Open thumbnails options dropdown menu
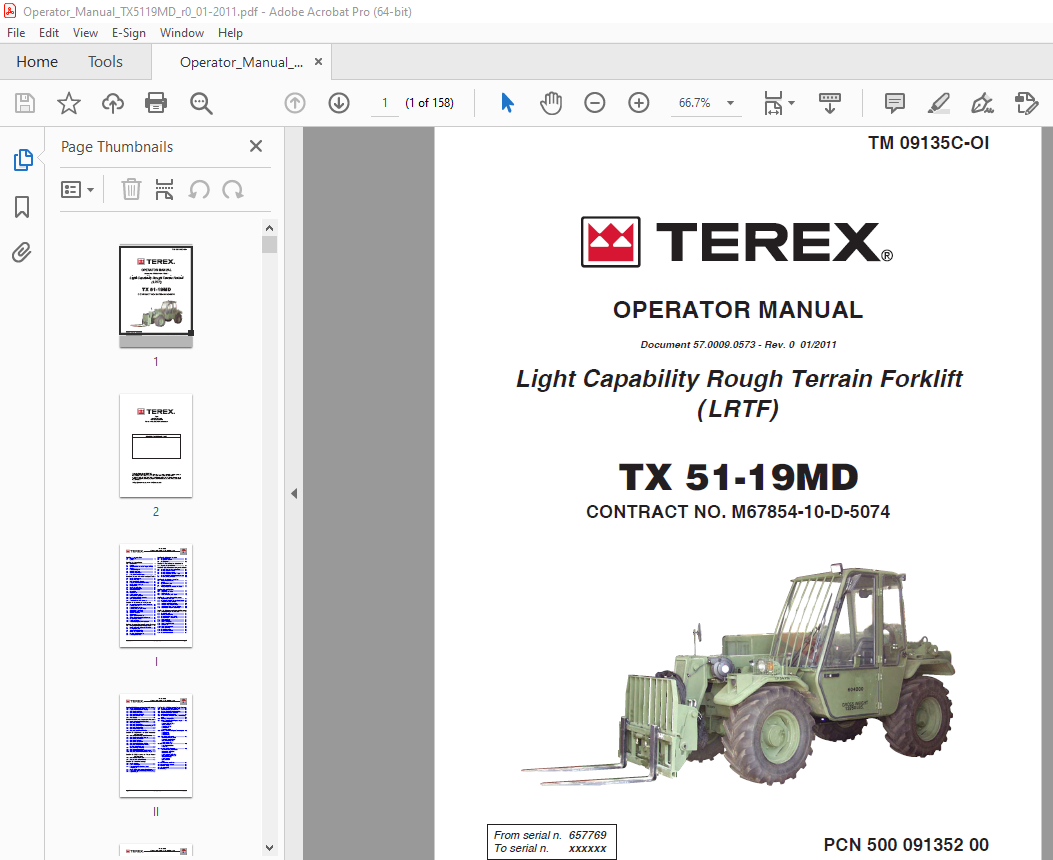The height and width of the screenshot is (860, 1053). [x=77, y=189]
